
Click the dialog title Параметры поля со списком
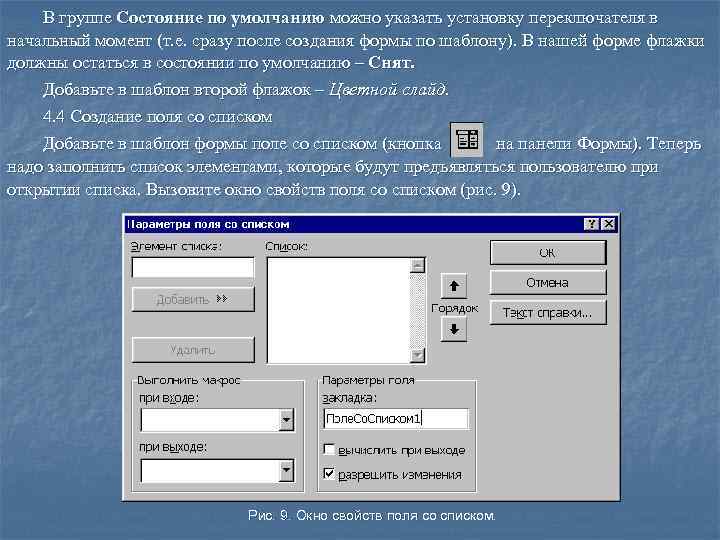pos(208,225)
